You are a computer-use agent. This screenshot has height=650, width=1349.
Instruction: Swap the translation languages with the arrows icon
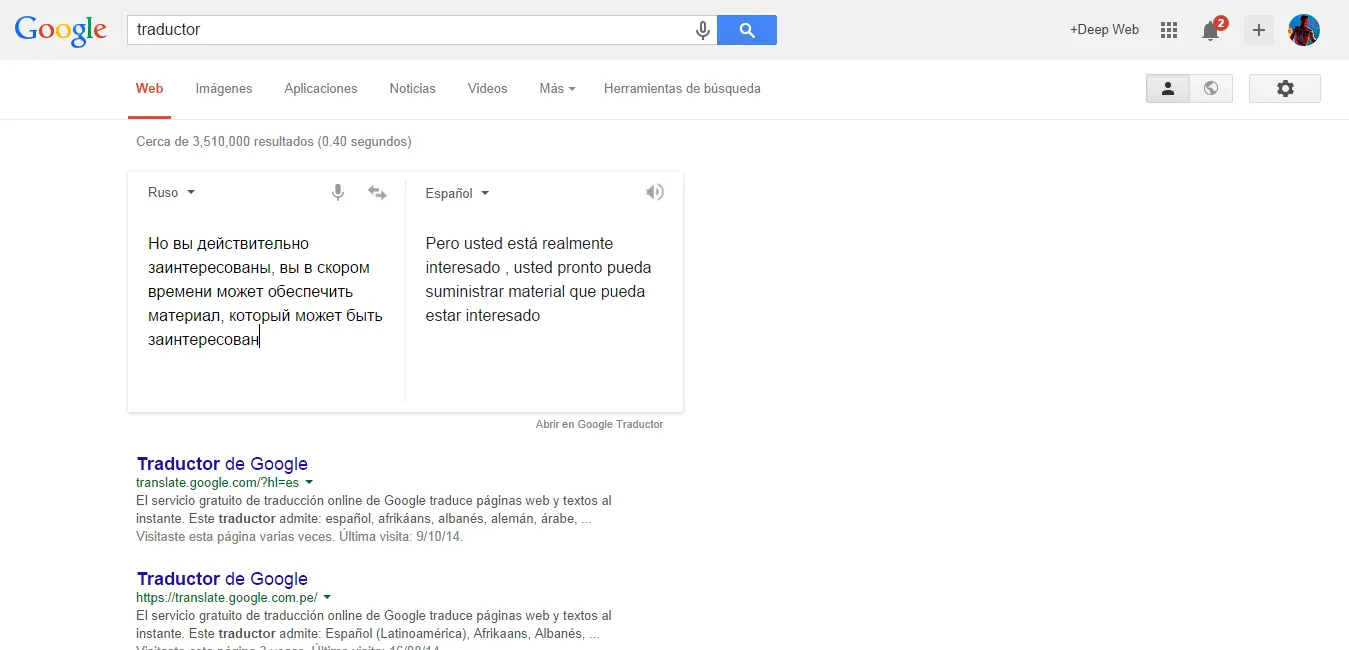coord(377,192)
